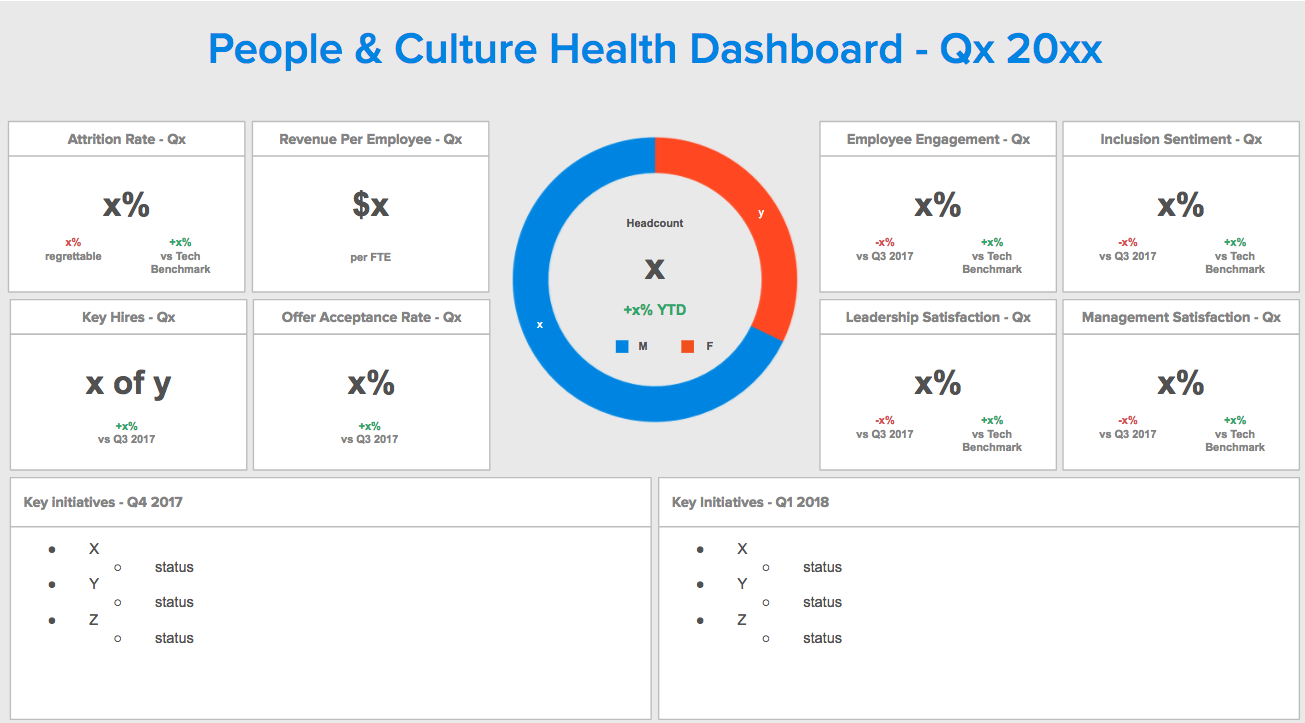Viewport: 1305px width, 723px height.
Task: Click the red regrettable x% in Attrition
Action: 73,242
